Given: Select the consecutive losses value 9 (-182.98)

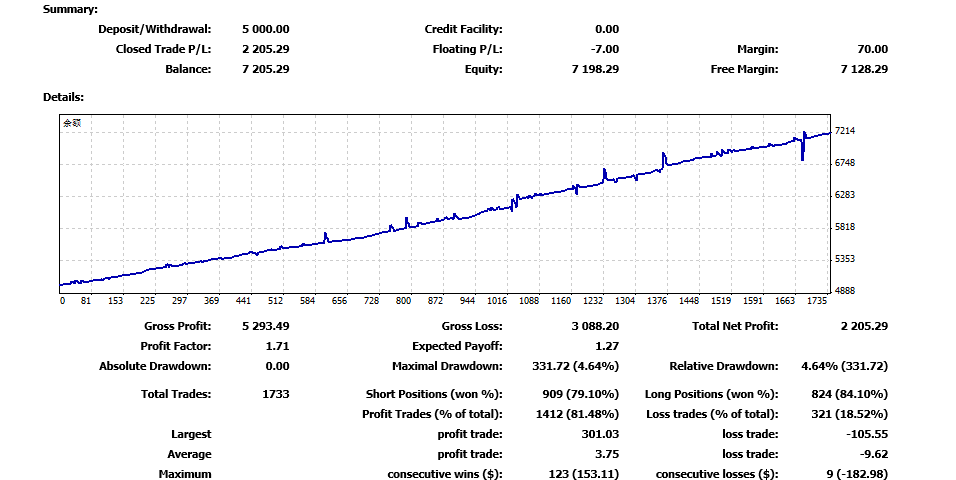Looking at the screenshot, I should tap(857, 475).
